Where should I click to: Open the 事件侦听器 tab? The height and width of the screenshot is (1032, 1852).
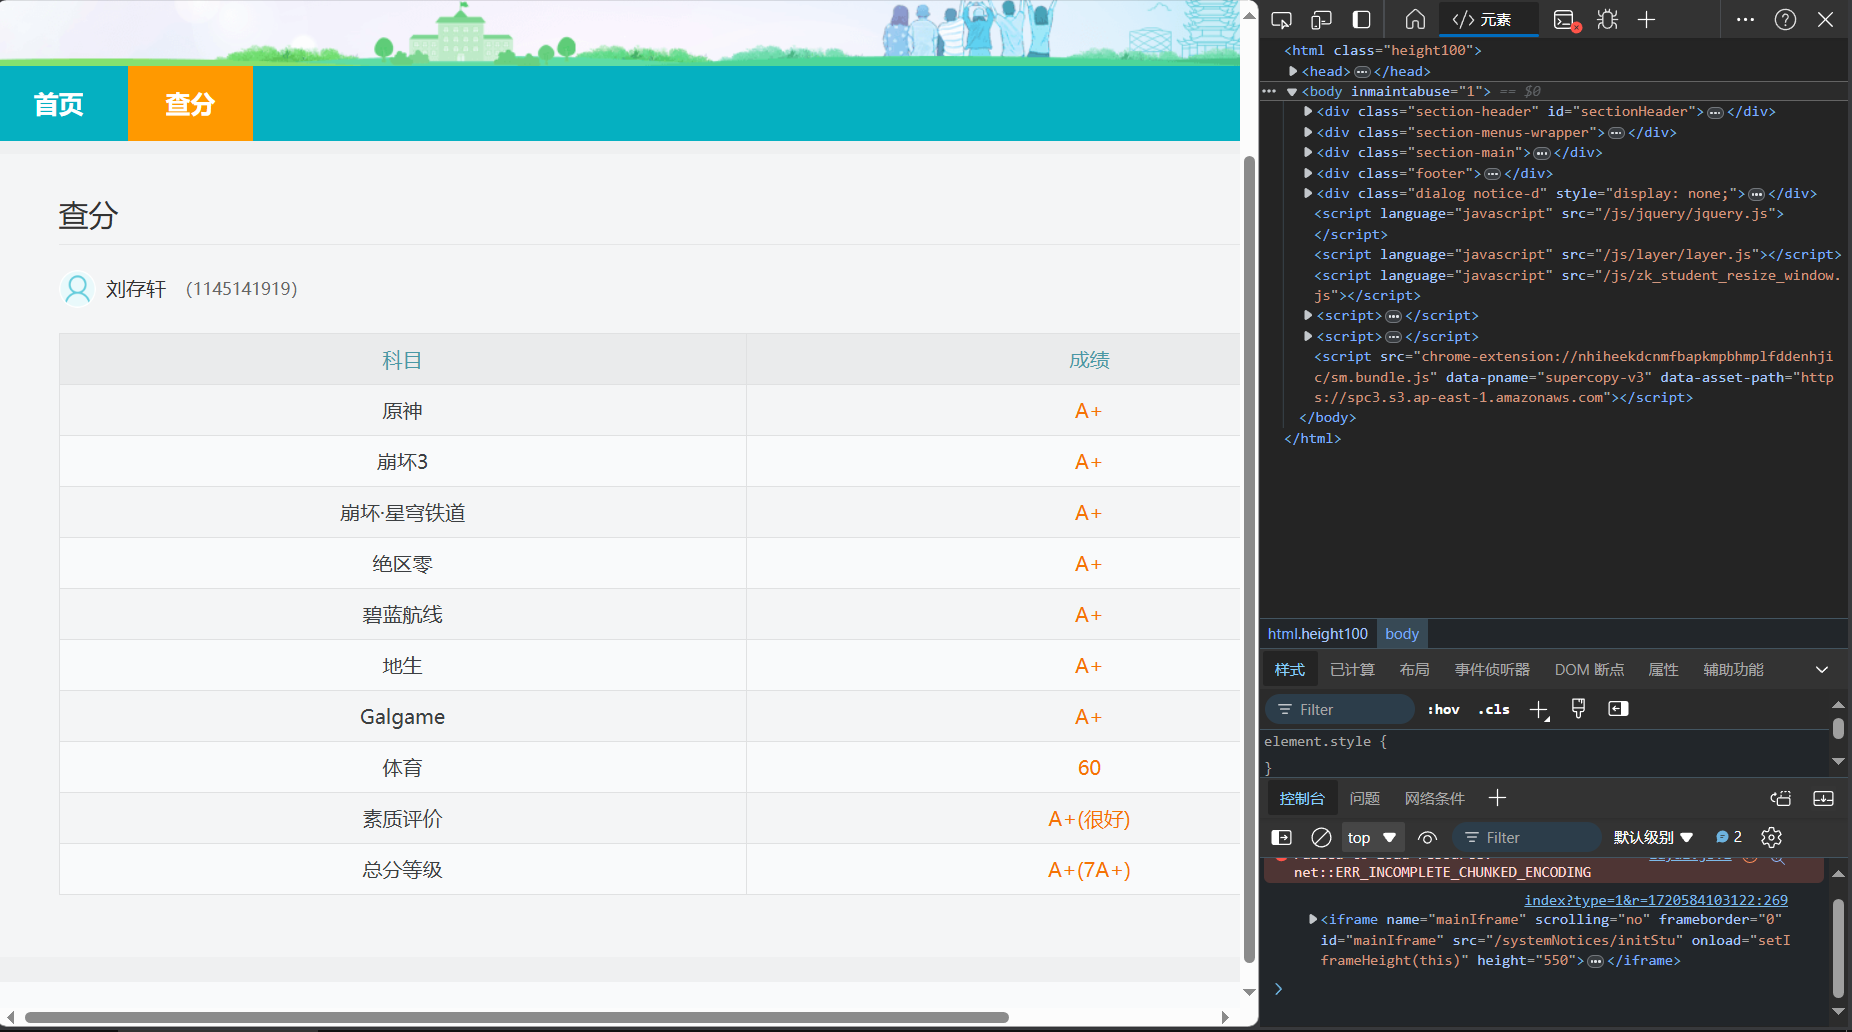[1492, 670]
